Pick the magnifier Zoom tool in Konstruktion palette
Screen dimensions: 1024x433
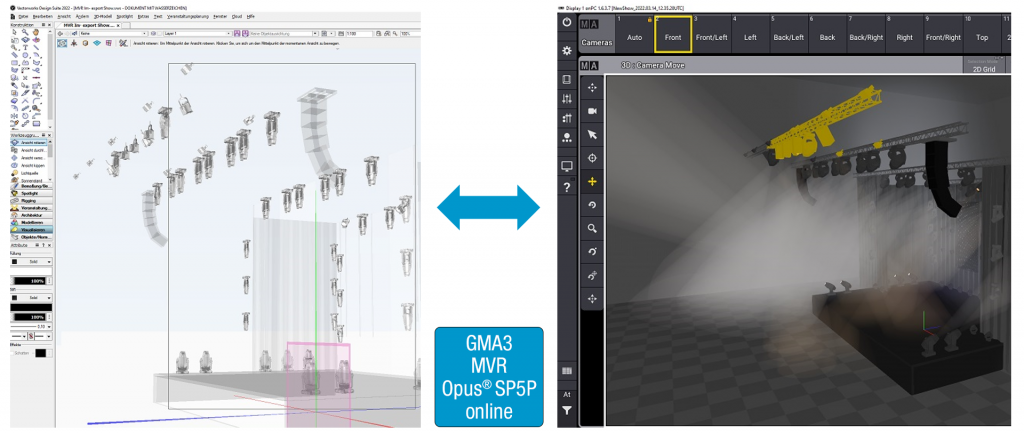click(25, 32)
